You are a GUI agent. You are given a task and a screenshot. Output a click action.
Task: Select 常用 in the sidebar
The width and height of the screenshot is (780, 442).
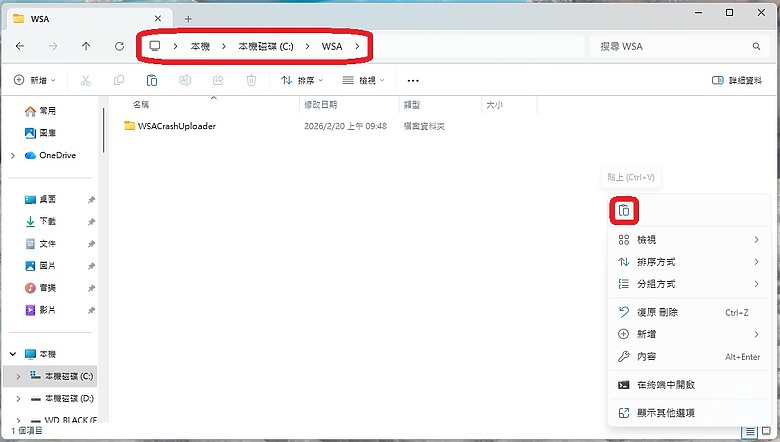[x=40, y=111]
